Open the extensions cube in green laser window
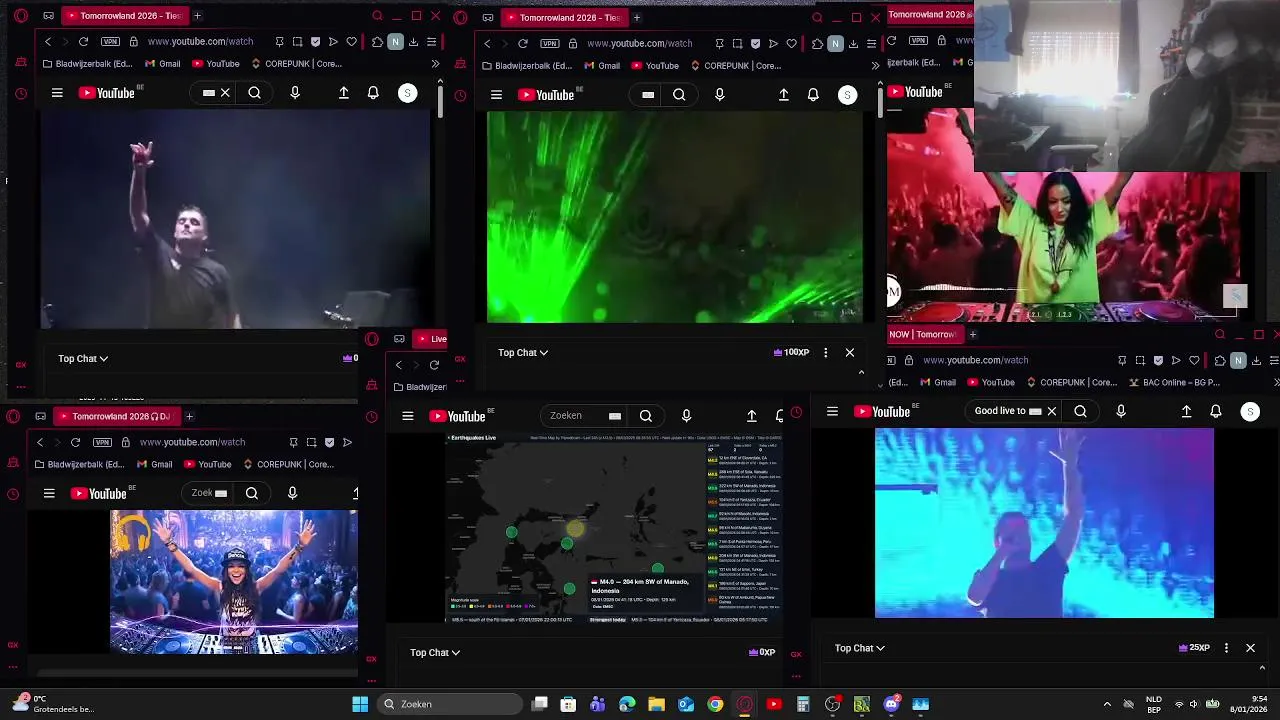 pyautogui.click(x=817, y=43)
